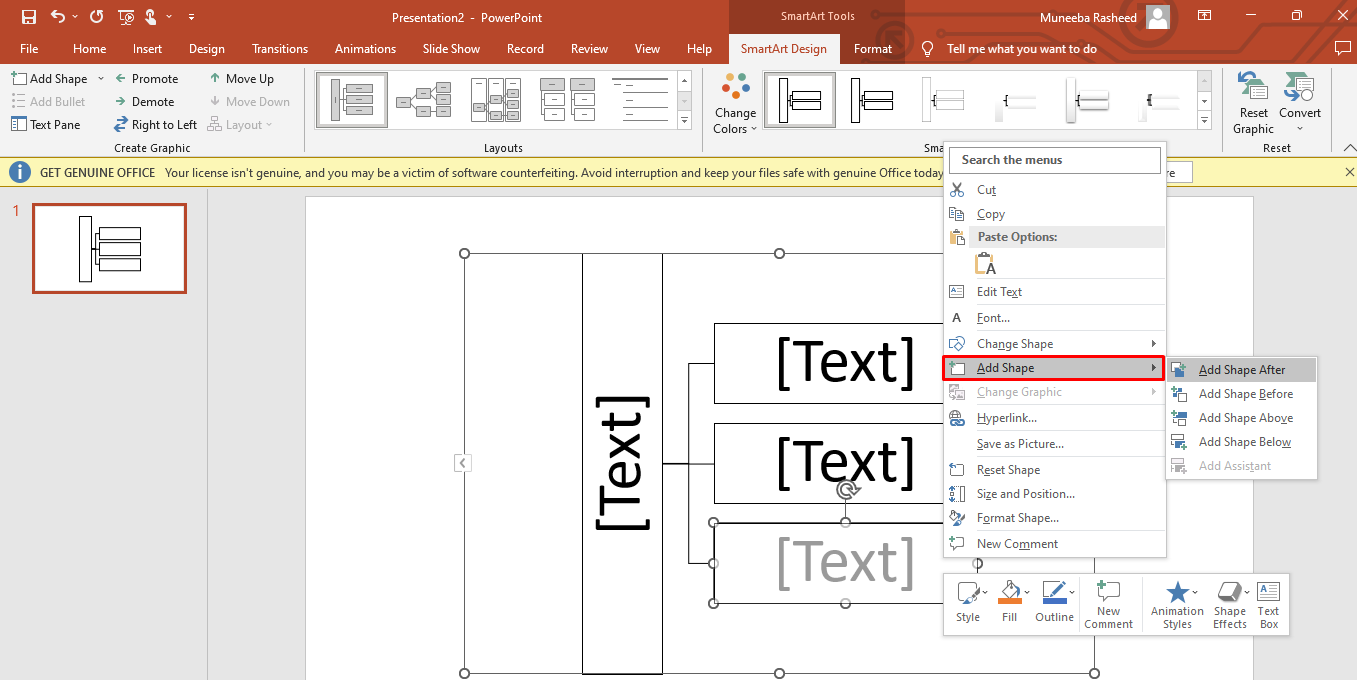Choose the first layout thumbnail in Layouts
Screen dimensions: 1357x680
click(x=351, y=100)
